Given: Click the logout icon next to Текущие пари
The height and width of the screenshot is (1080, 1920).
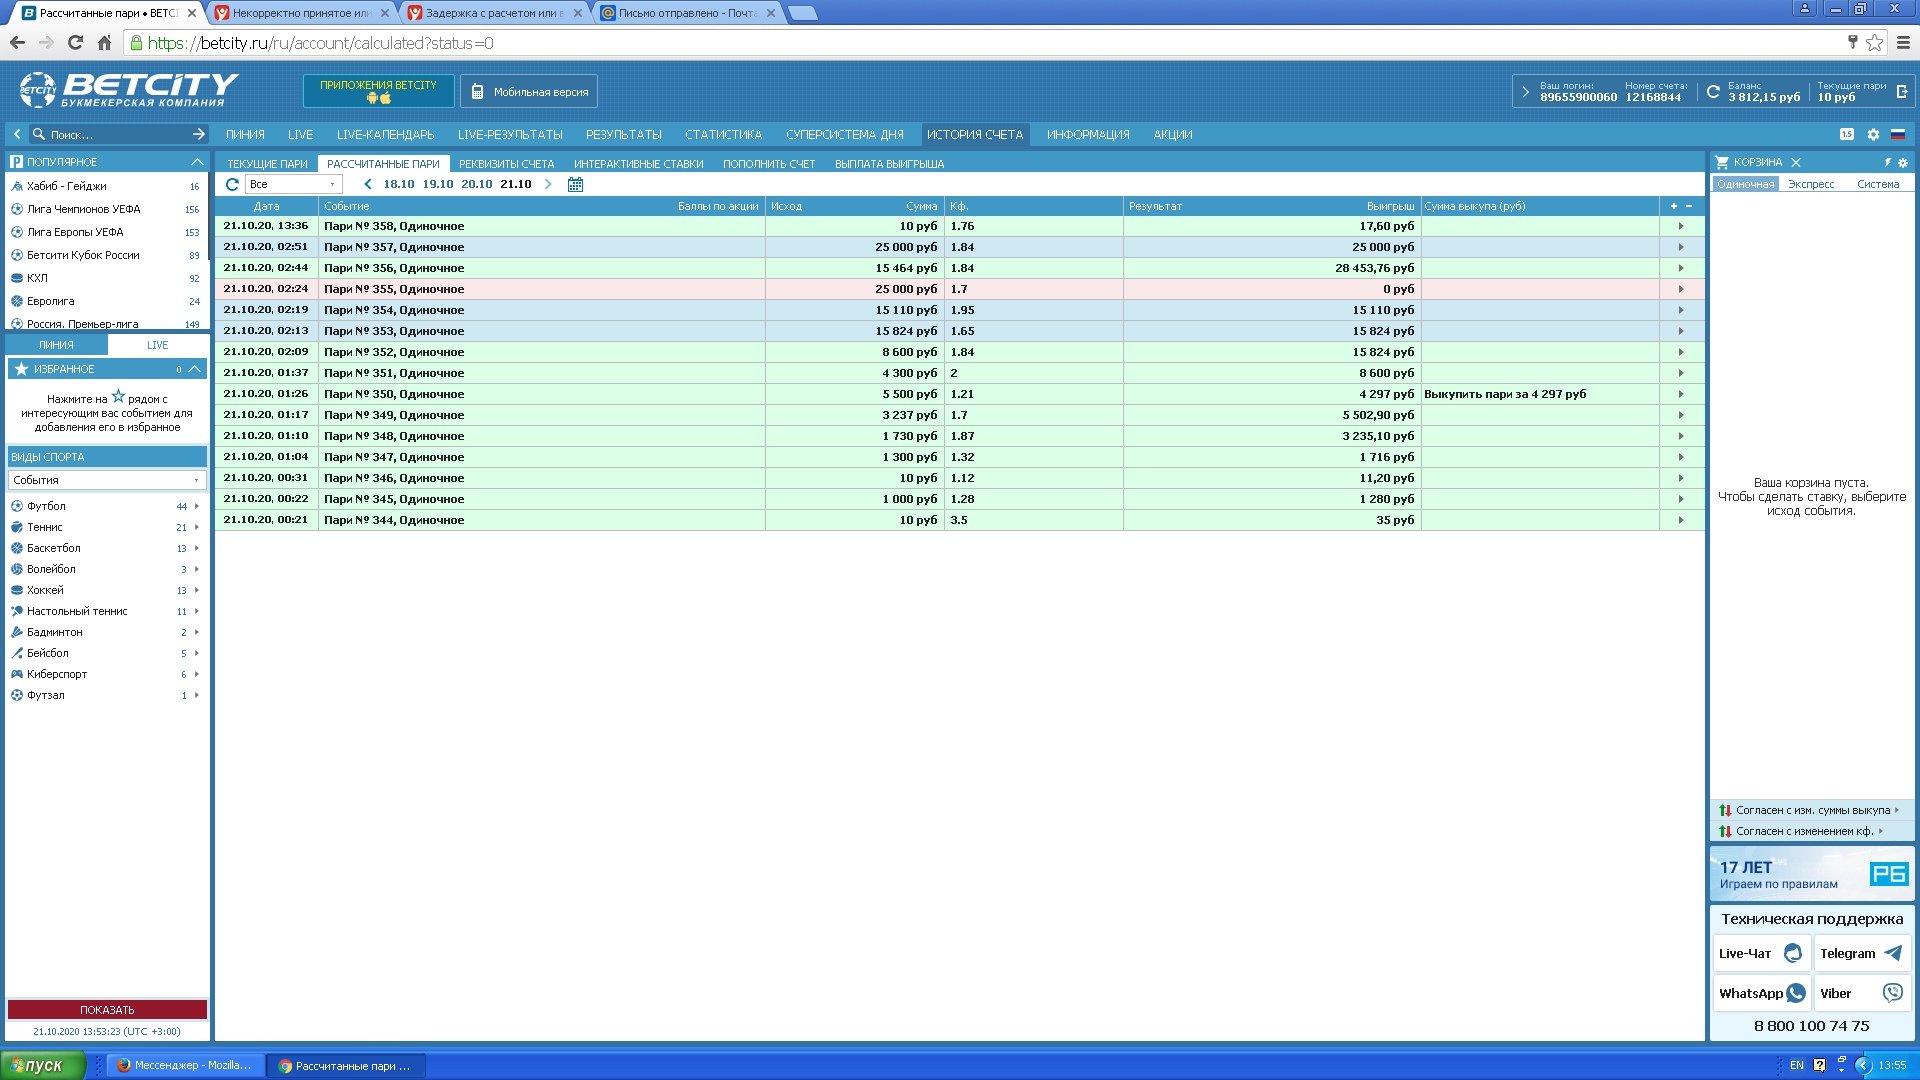Looking at the screenshot, I should (x=1901, y=92).
